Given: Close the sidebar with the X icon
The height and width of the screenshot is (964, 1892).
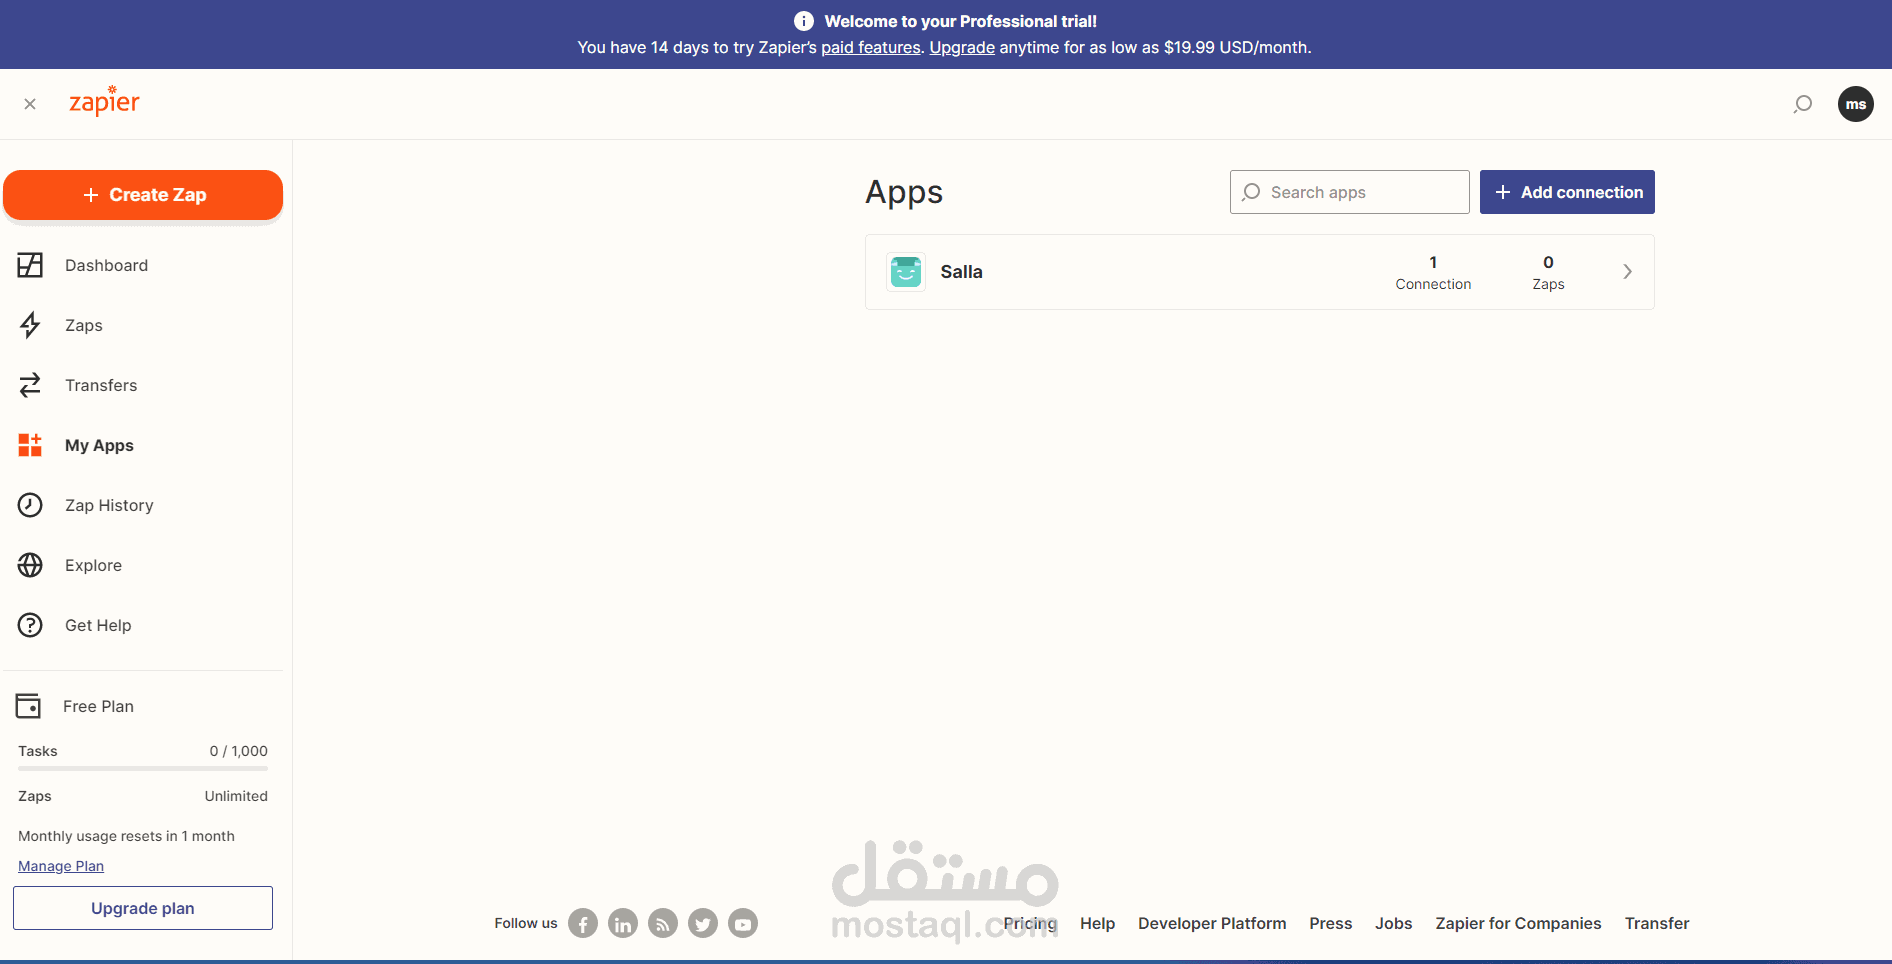Looking at the screenshot, I should point(30,104).
